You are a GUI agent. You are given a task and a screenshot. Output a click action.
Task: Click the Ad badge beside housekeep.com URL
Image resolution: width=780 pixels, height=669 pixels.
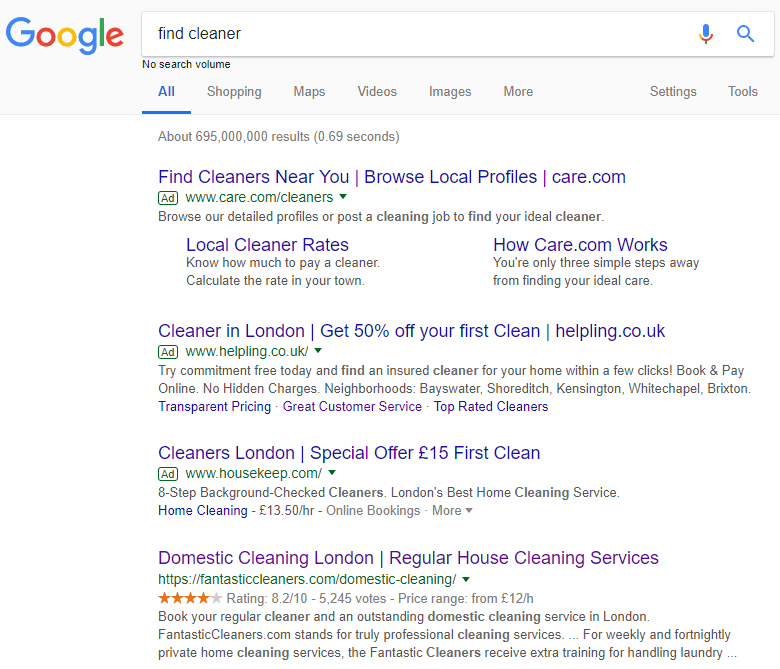[168, 474]
